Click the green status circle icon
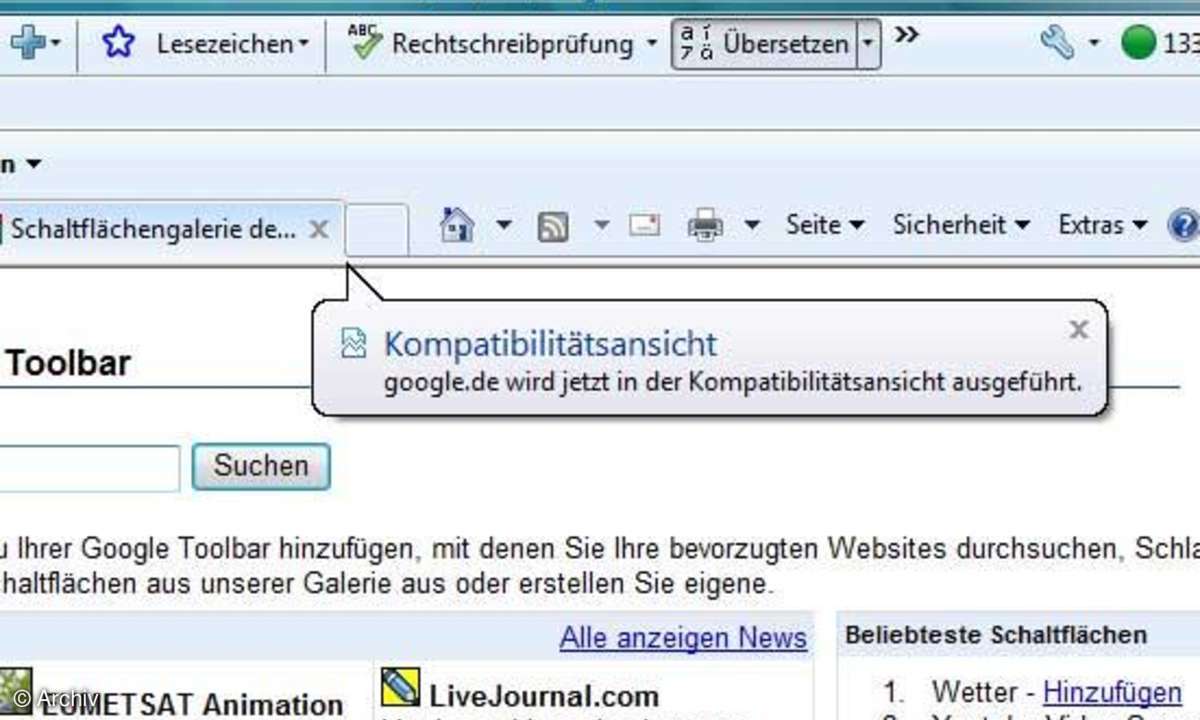 click(x=1137, y=43)
